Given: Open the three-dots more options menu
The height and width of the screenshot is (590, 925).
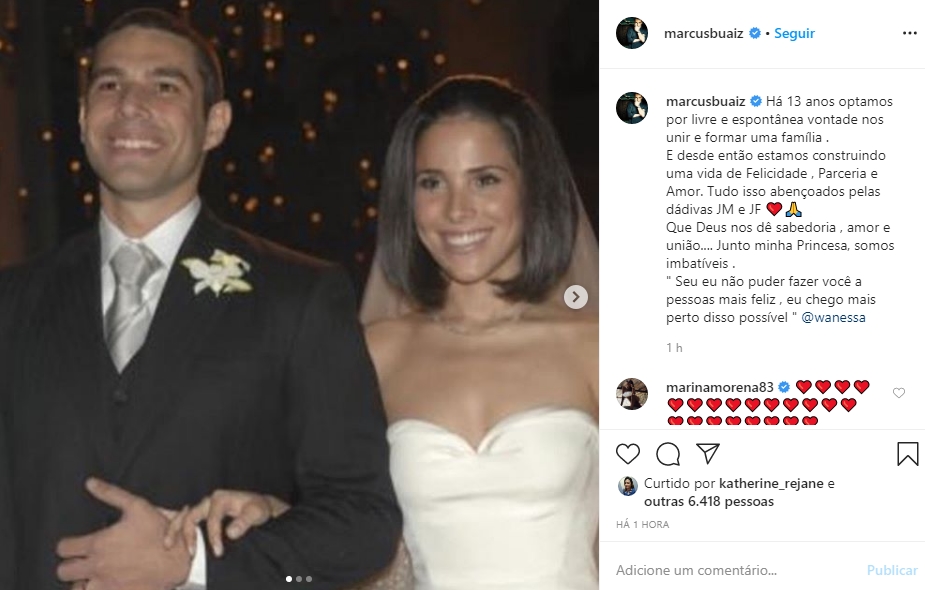Looking at the screenshot, I should [909, 33].
